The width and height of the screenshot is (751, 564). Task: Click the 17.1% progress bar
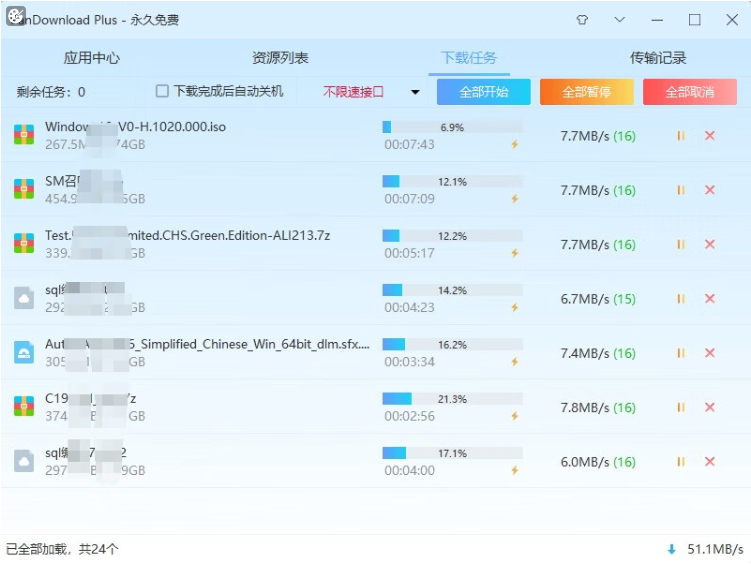[x=453, y=453]
